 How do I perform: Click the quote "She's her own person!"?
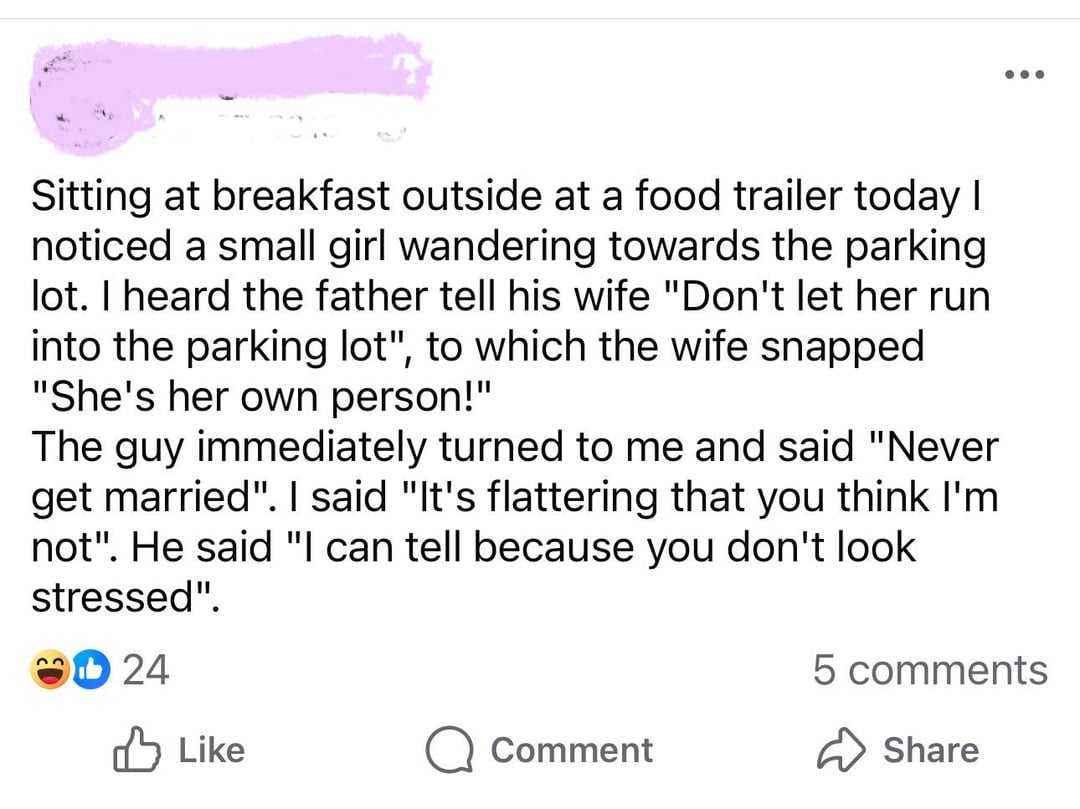[x=262, y=397]
